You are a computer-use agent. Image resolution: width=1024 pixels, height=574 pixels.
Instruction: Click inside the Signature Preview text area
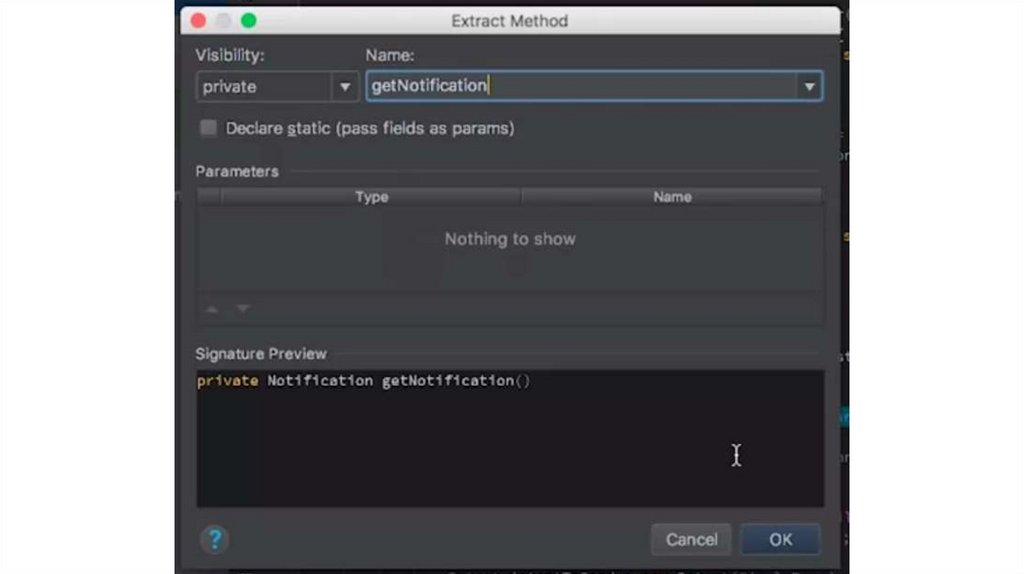[x=510, y=450]
